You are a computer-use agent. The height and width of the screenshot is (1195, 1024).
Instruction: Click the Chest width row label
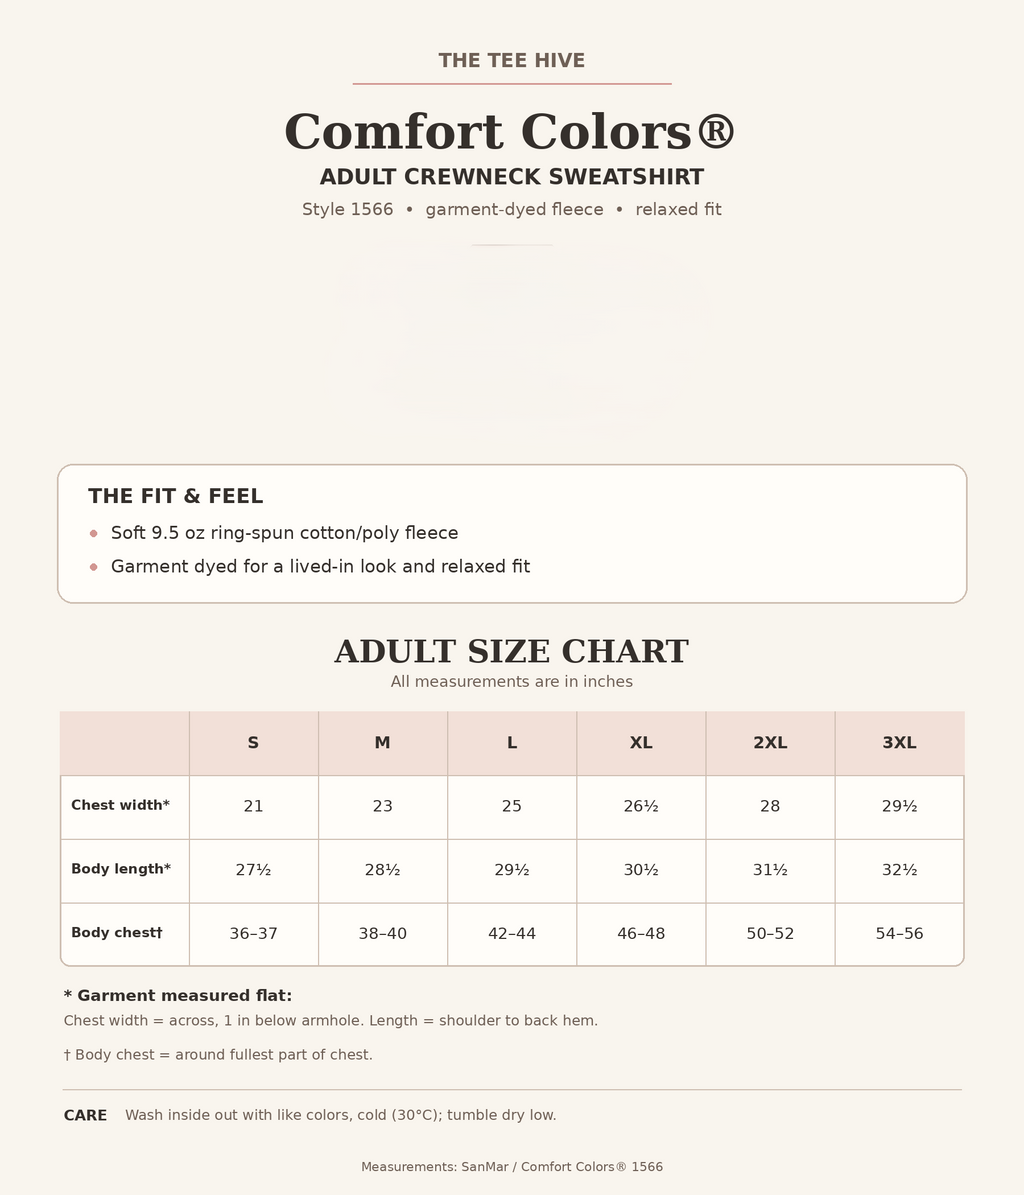coord(120,805)
